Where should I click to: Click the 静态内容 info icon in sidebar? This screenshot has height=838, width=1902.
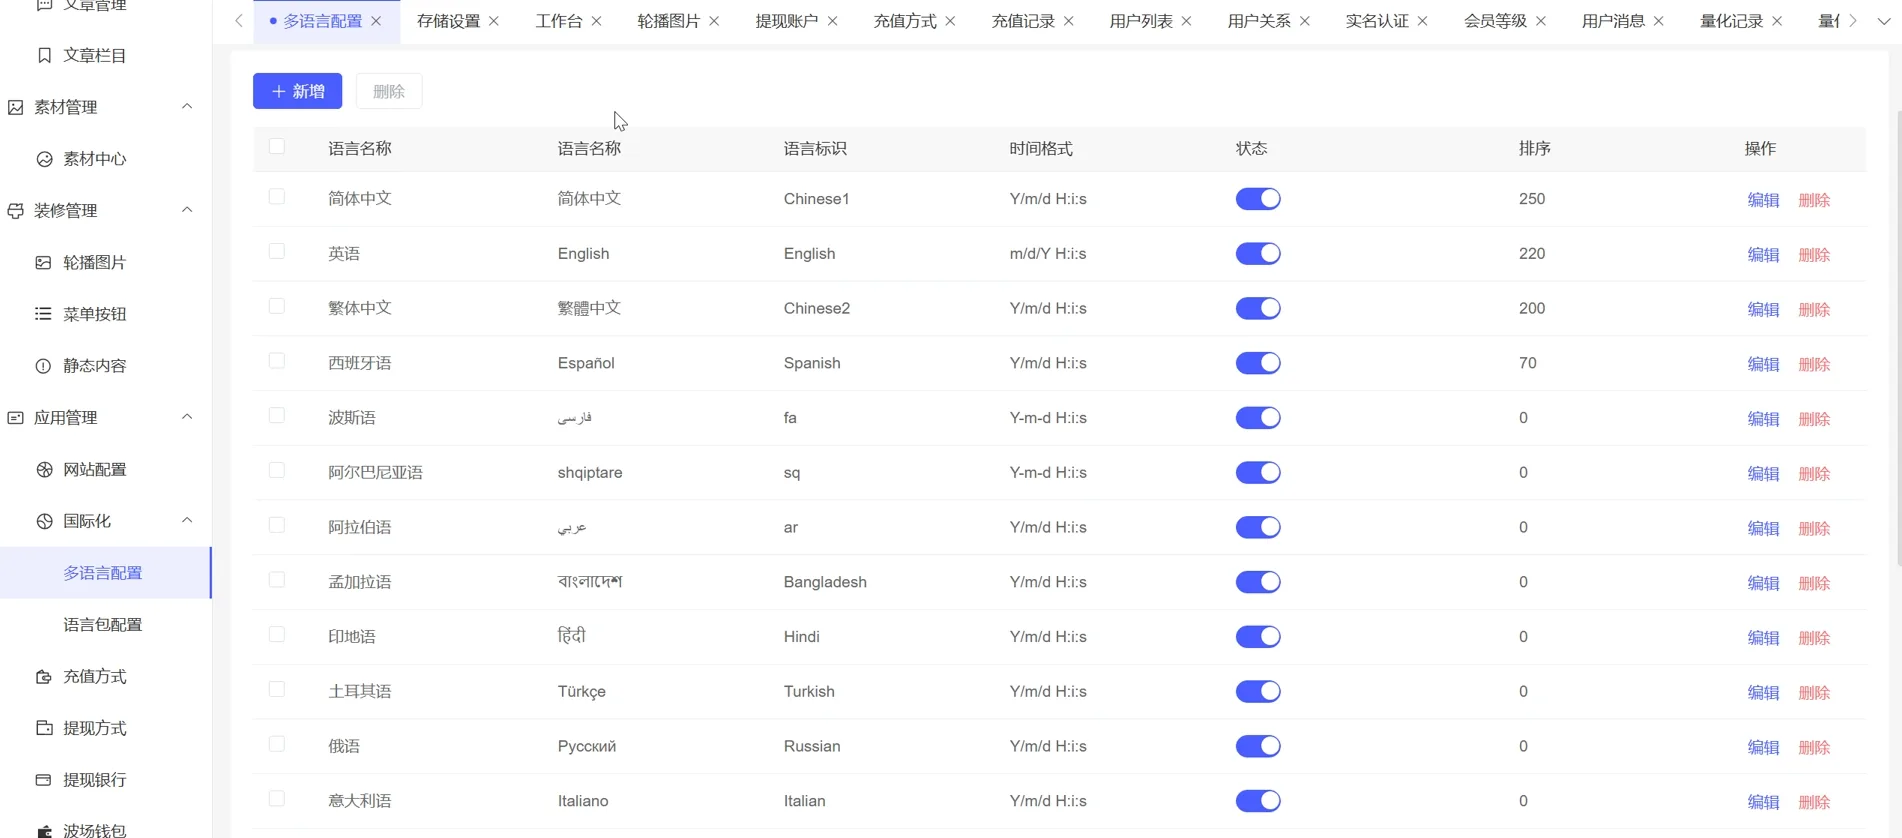43,366
